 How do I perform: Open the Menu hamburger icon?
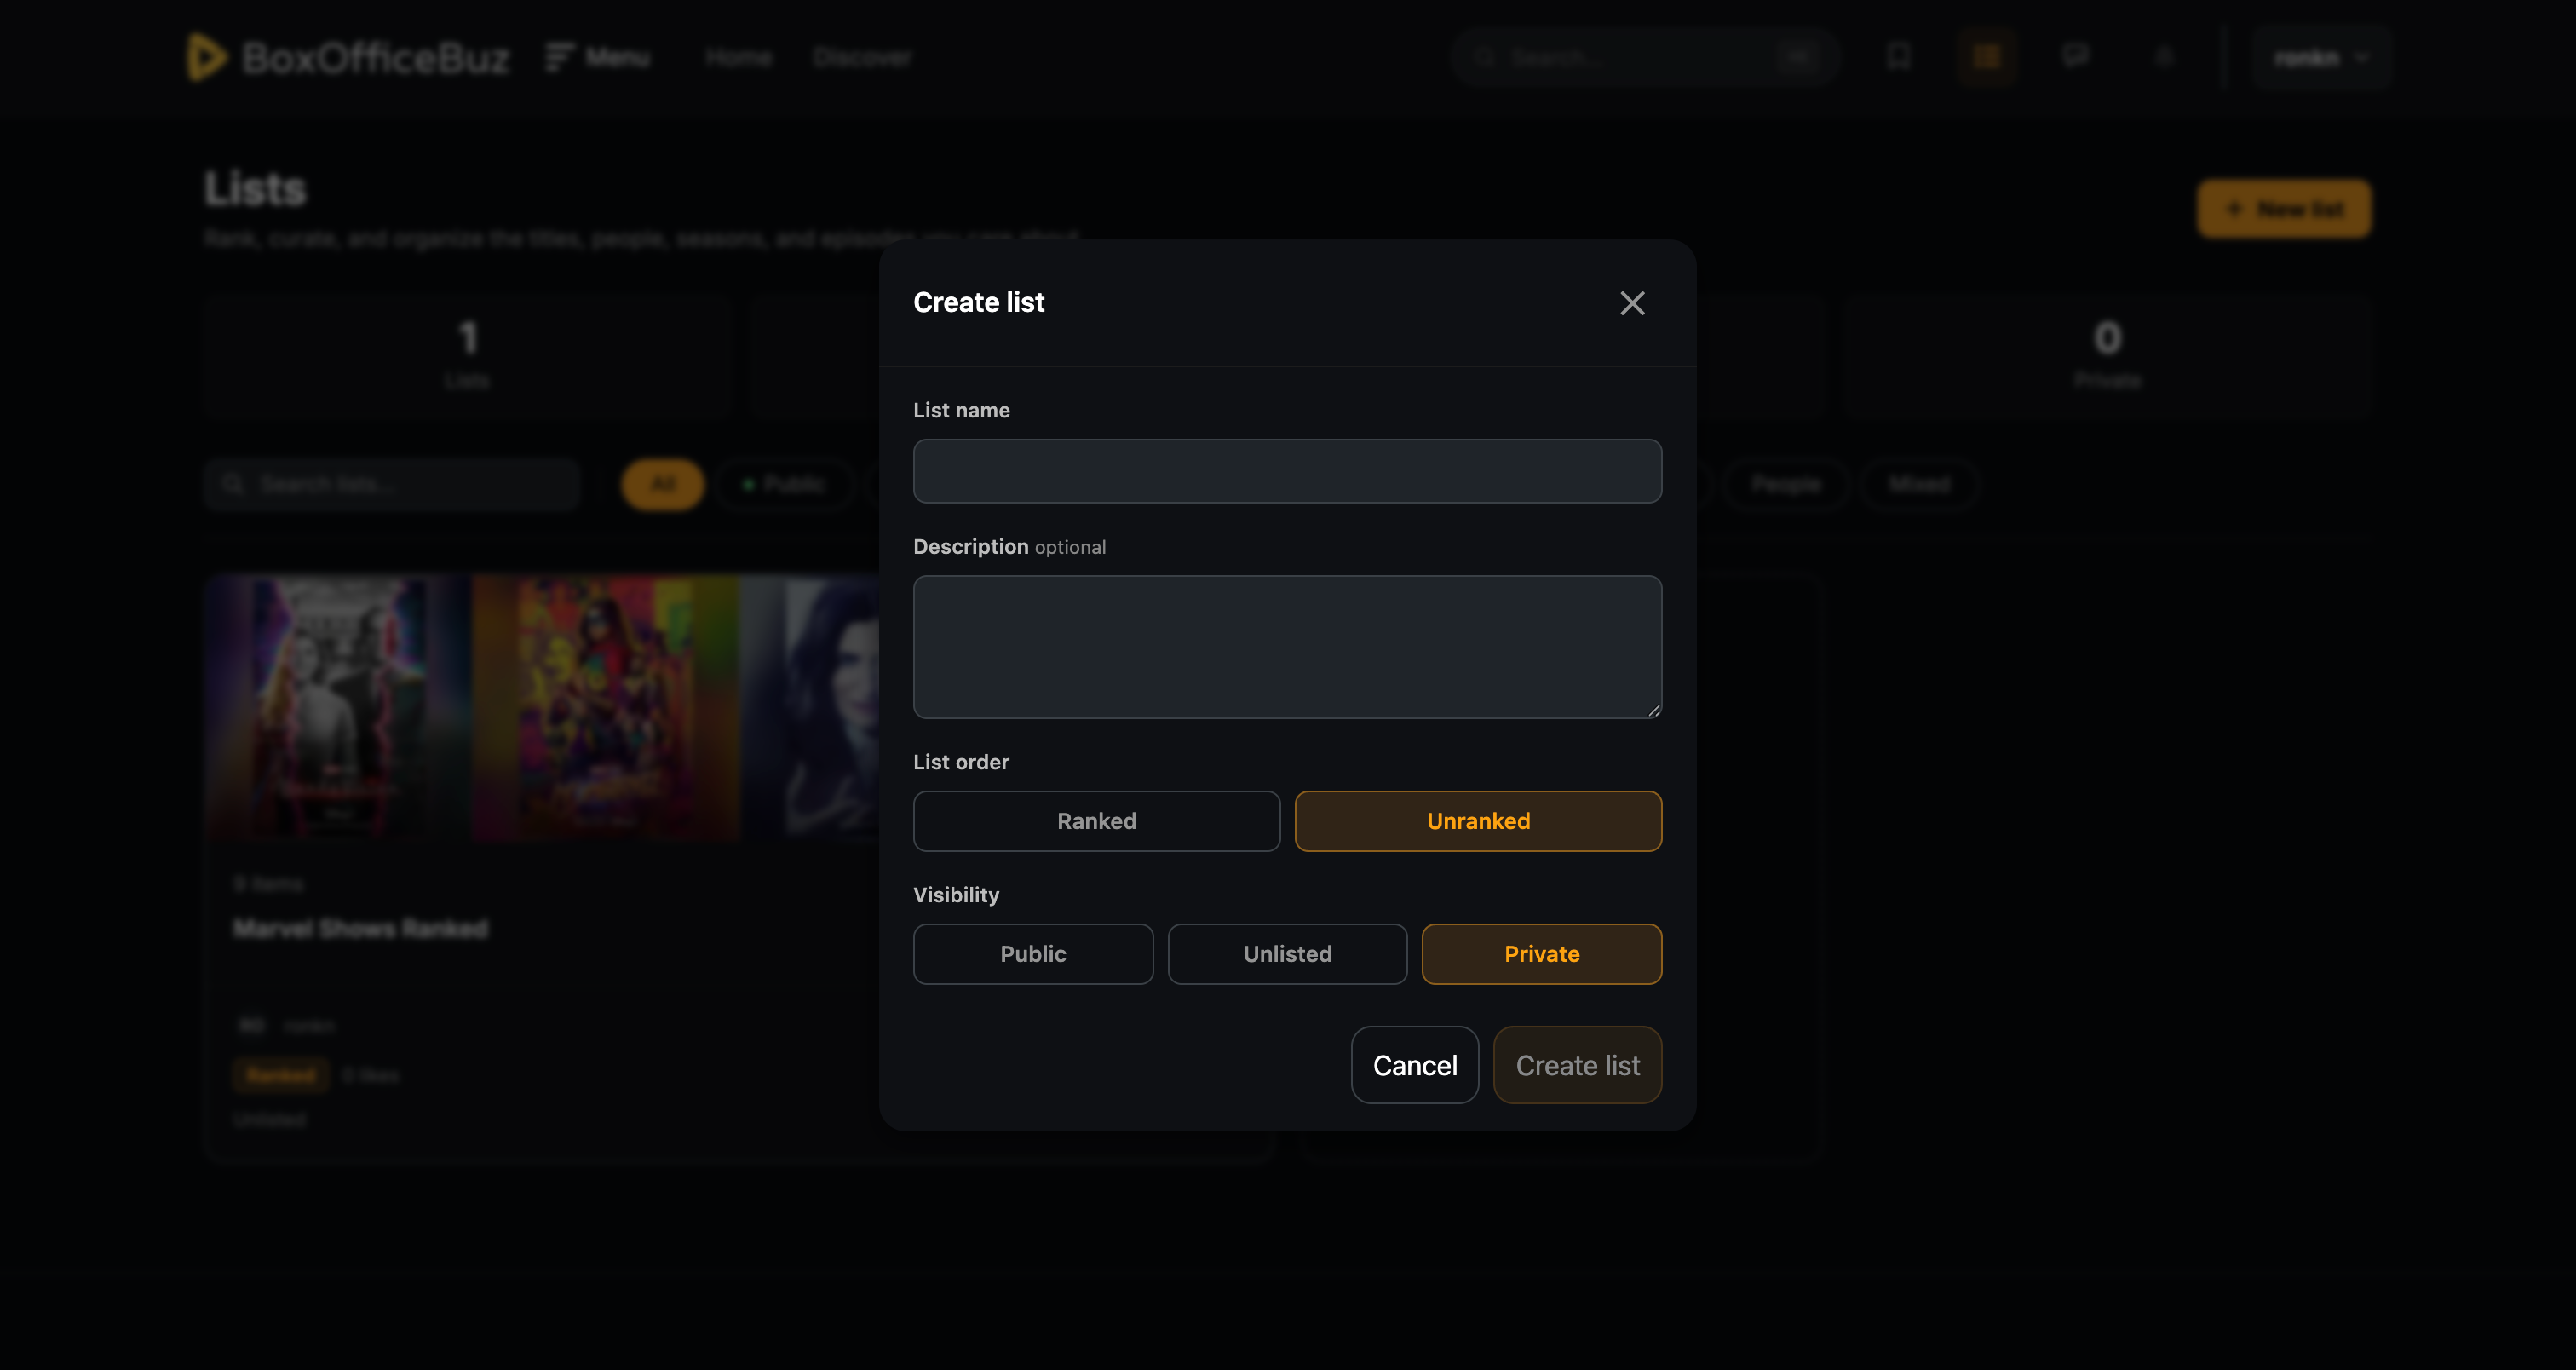(558, 57)
